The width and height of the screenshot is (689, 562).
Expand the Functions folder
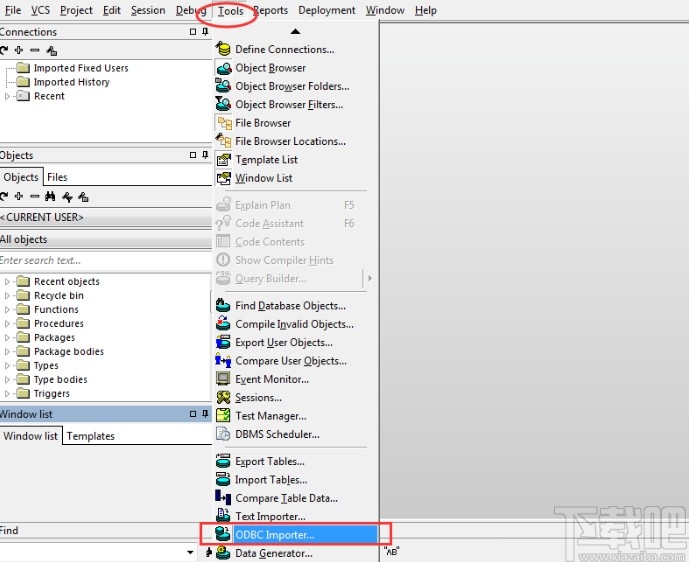(x=7, y=309)
